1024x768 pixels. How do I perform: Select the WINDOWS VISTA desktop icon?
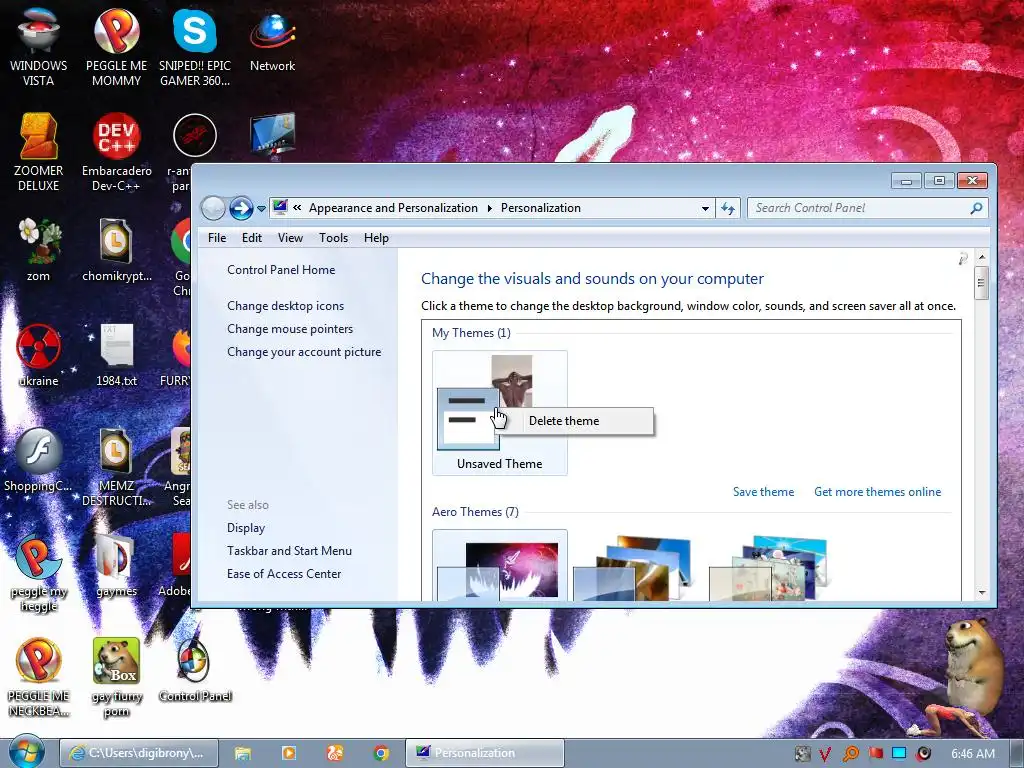[39, 47]
